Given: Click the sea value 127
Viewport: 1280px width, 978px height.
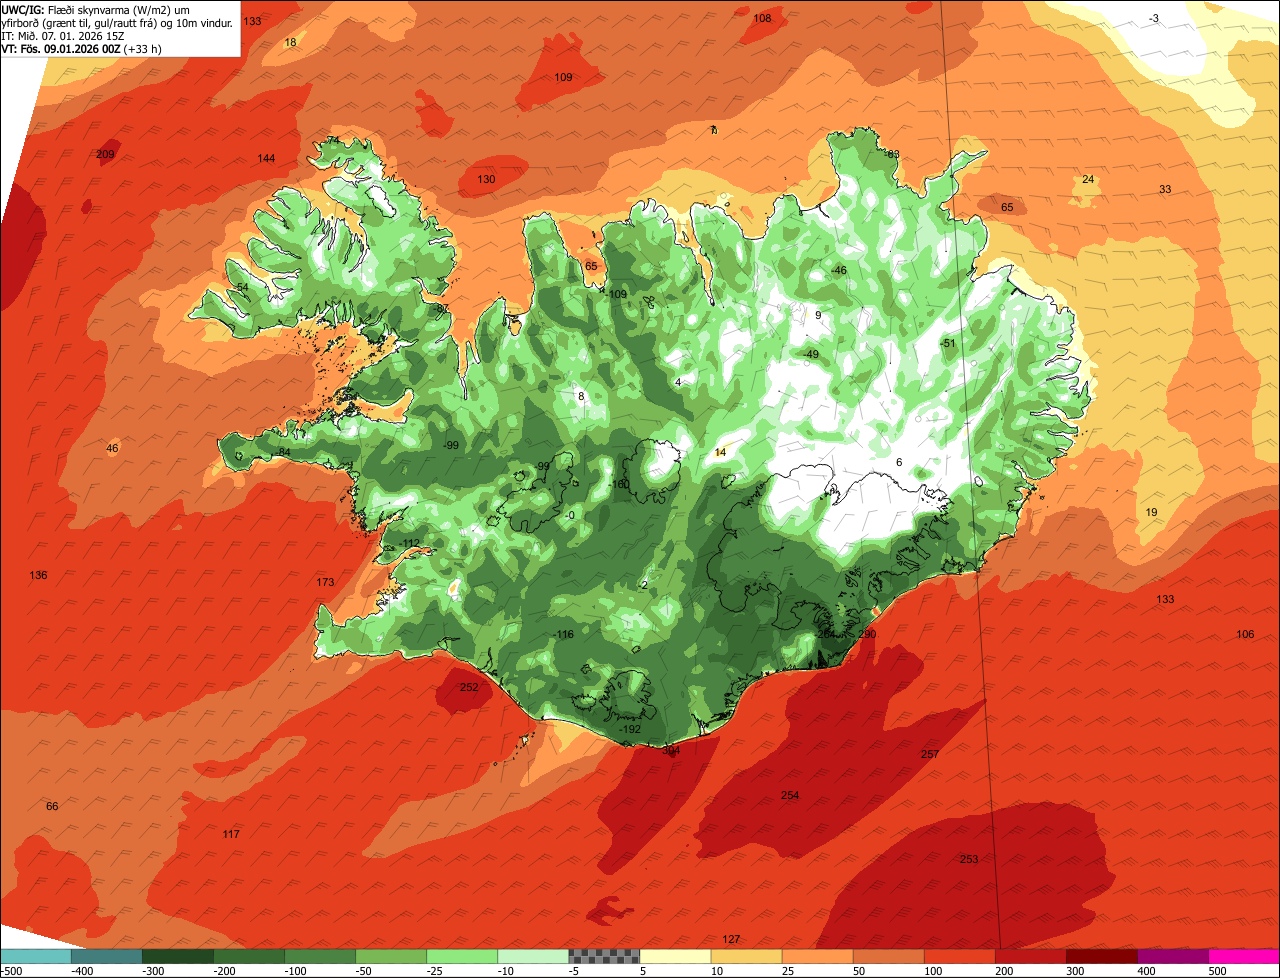Looking at the screenshot, I should click(x=731, y=939).
